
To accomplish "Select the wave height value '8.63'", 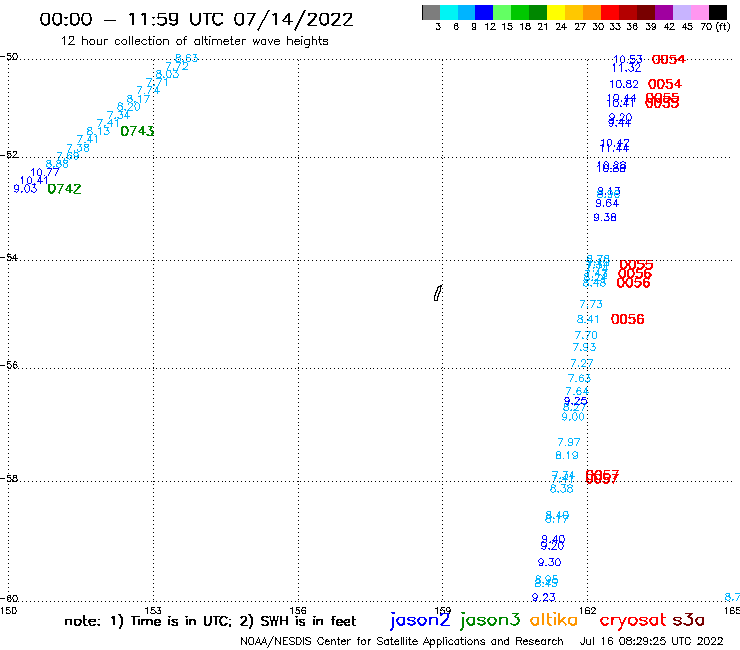I will tap(186, 58).
